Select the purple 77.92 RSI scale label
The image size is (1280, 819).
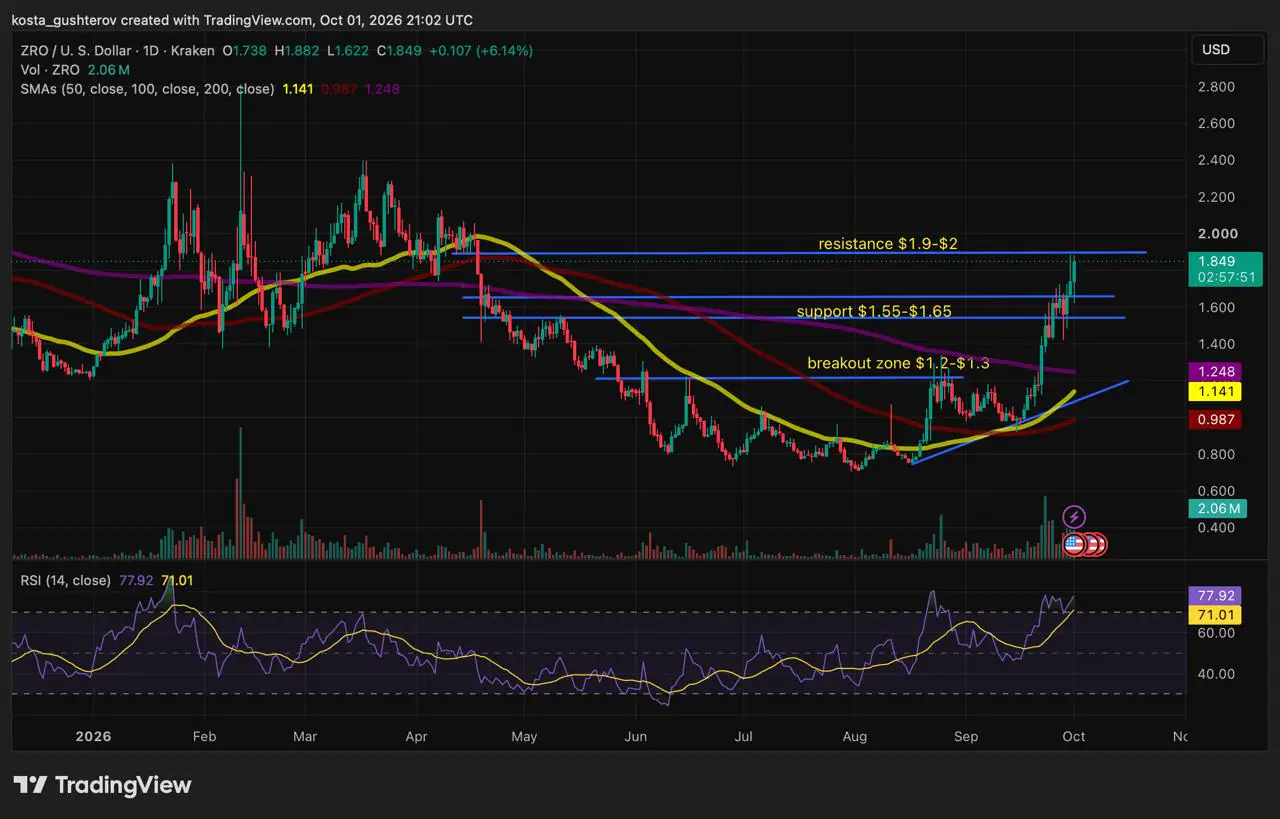coord(1215,594)
